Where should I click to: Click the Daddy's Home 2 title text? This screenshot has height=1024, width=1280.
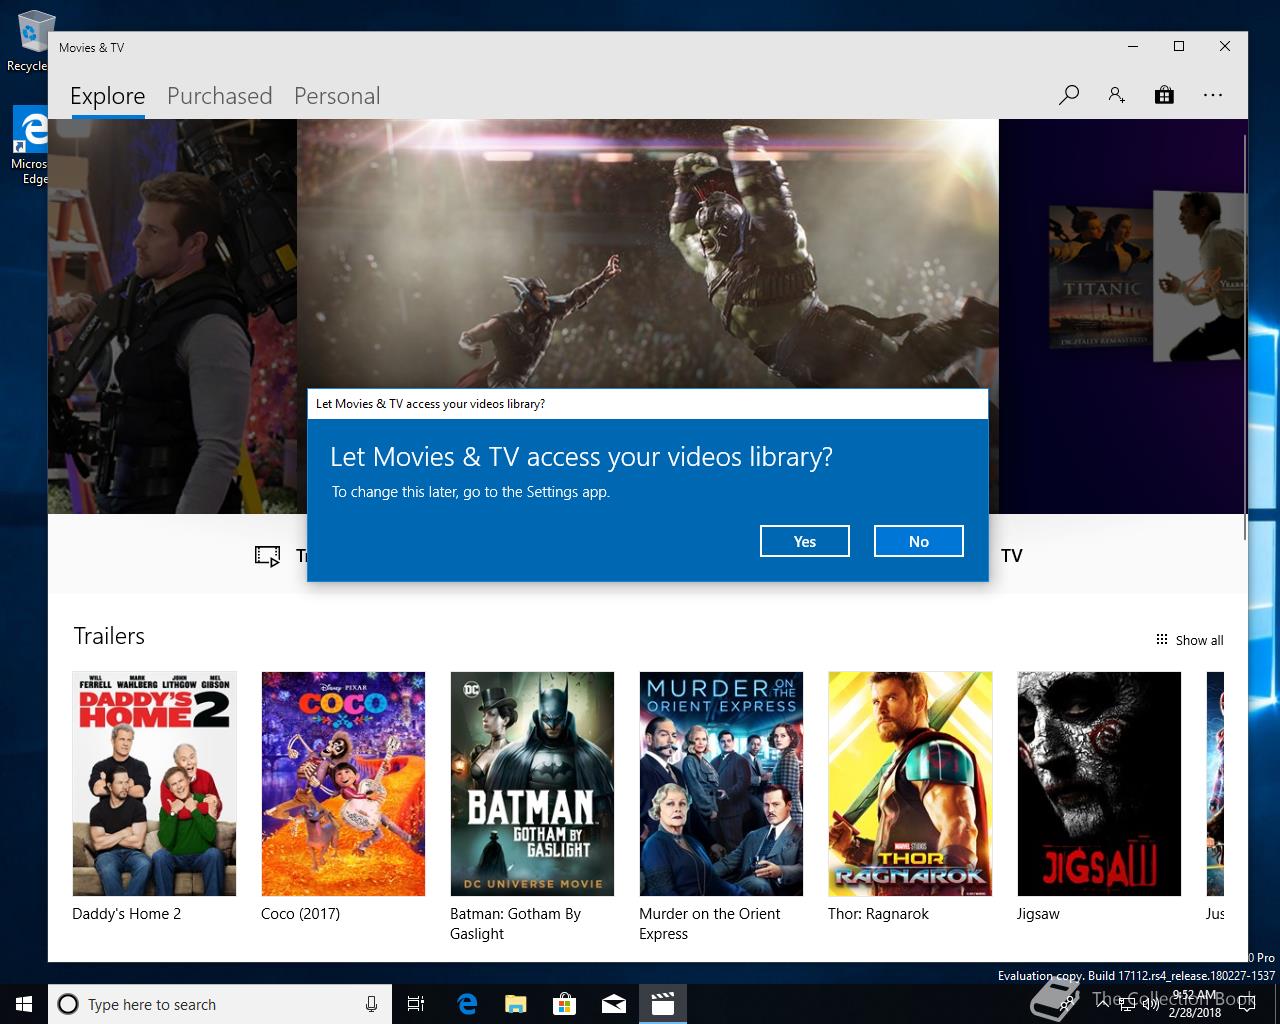(x=127, y=914)
